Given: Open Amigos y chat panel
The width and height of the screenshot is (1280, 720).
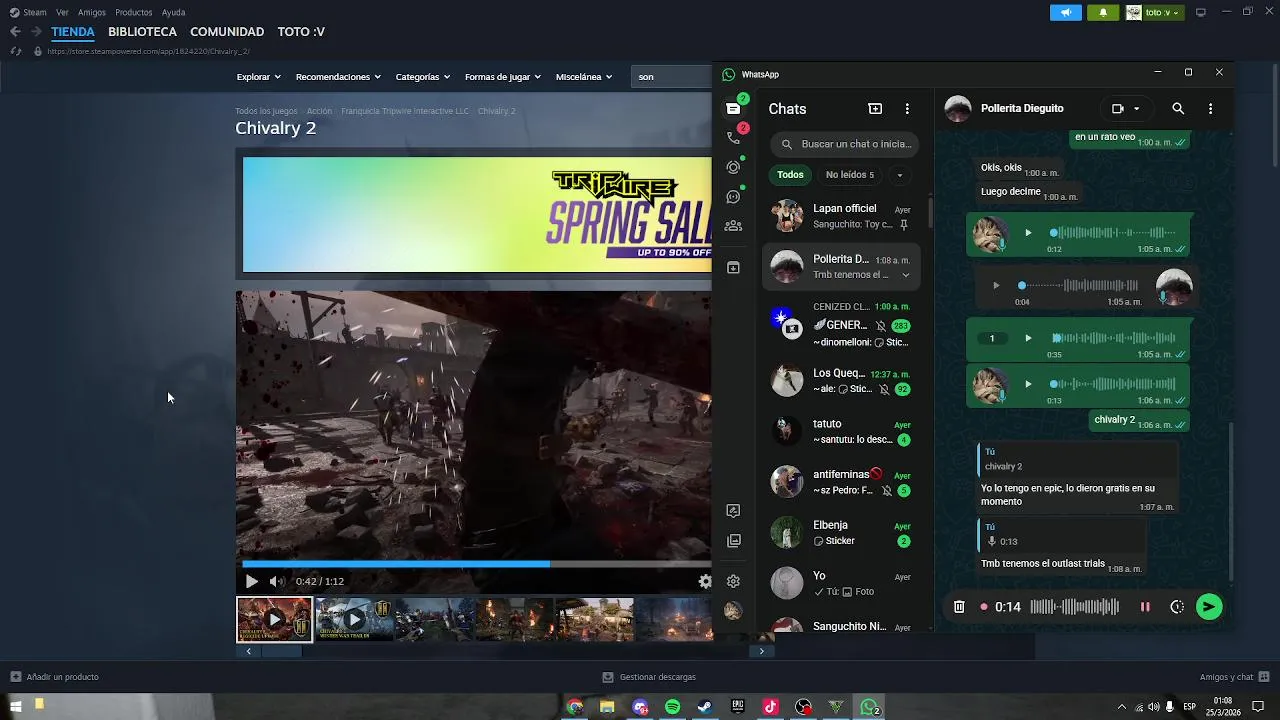Looking at the screenshot, I should pyautogui.click(x=1234, y=677).
